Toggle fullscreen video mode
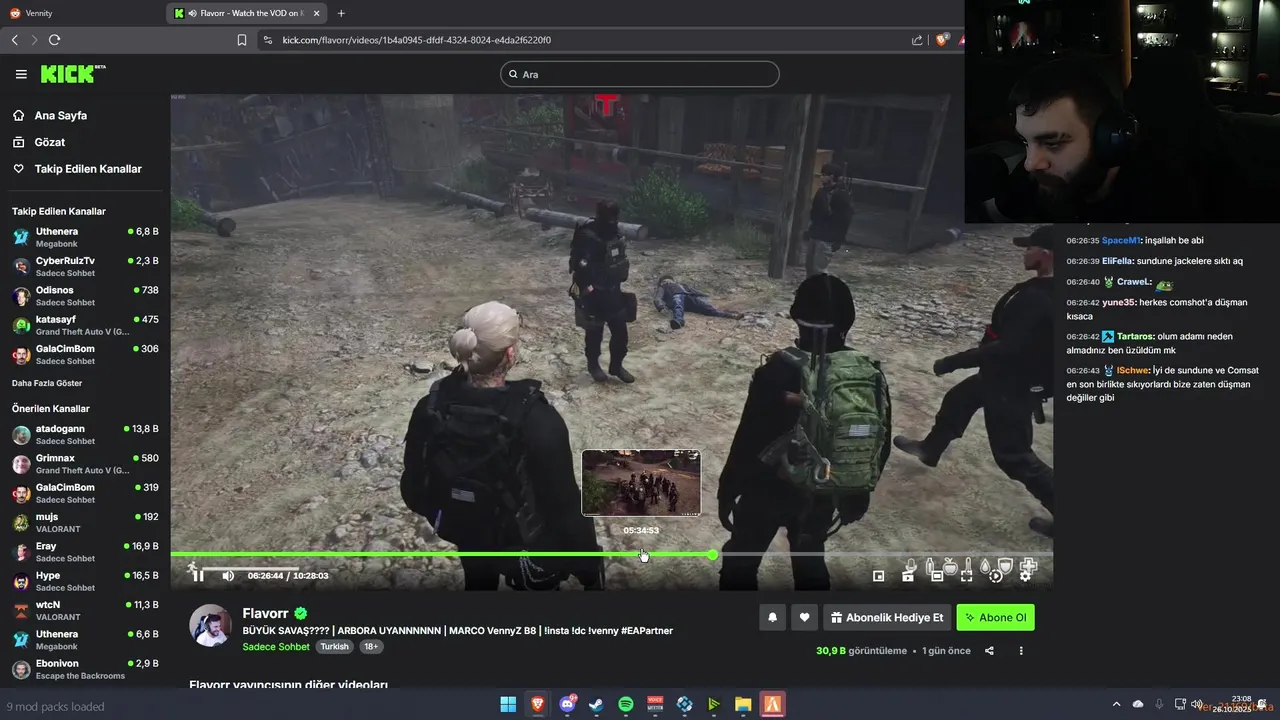Viewport: 1280px width, 720px height. (x=966, y=576)
